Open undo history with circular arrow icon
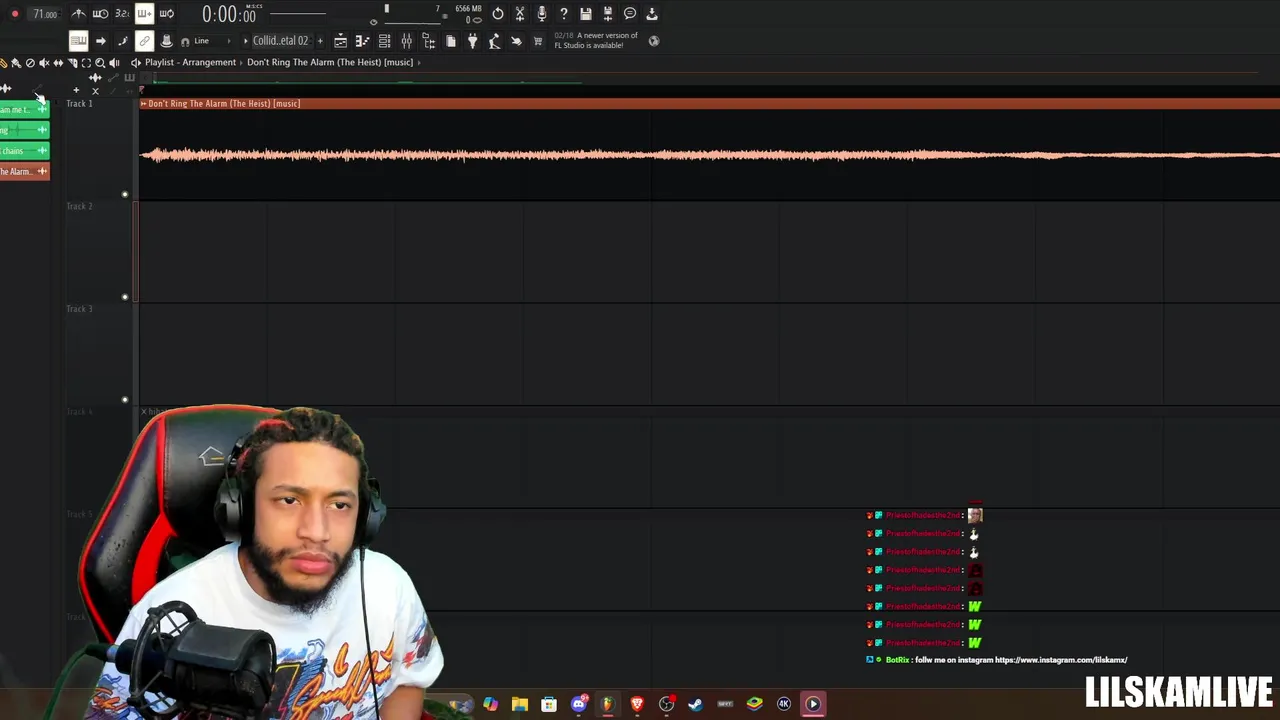Viewport: 1280px width, 720px height. 498,14
